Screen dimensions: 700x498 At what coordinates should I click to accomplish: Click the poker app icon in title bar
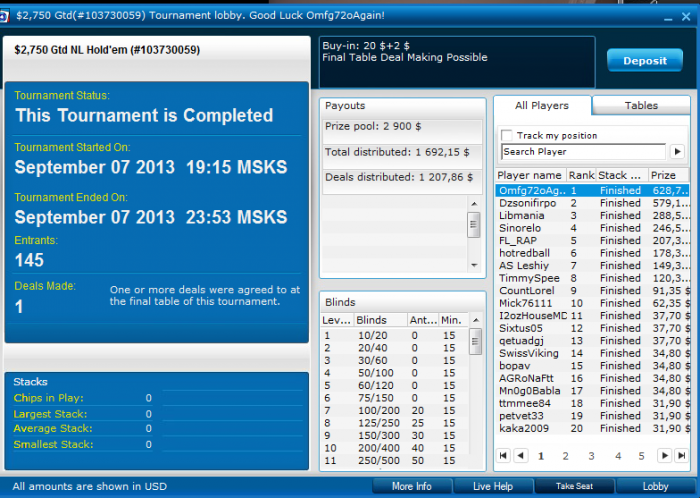(x=4, y=16)
